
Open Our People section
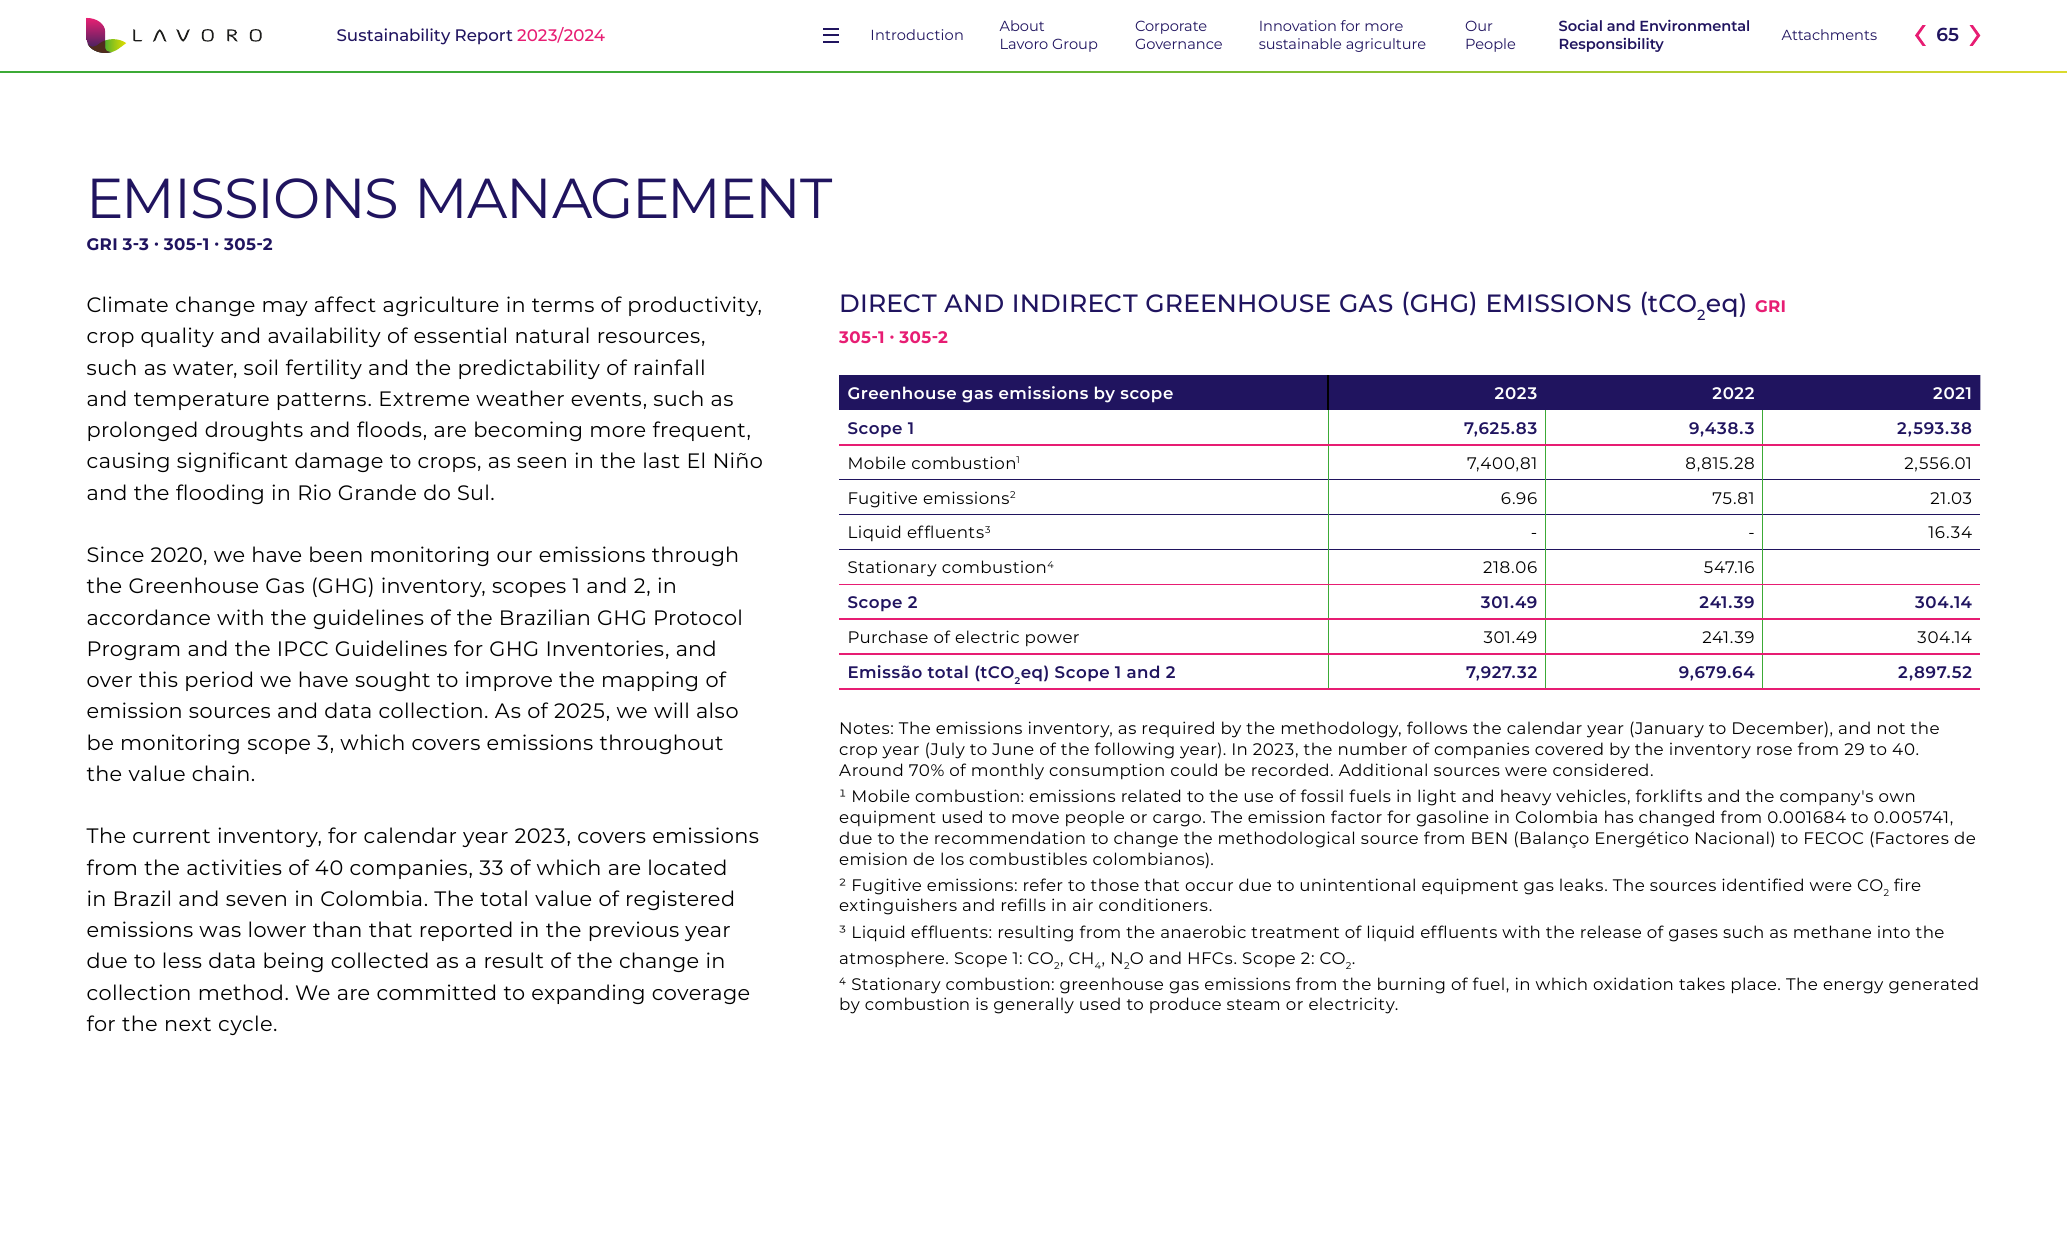click(1490, 35)
